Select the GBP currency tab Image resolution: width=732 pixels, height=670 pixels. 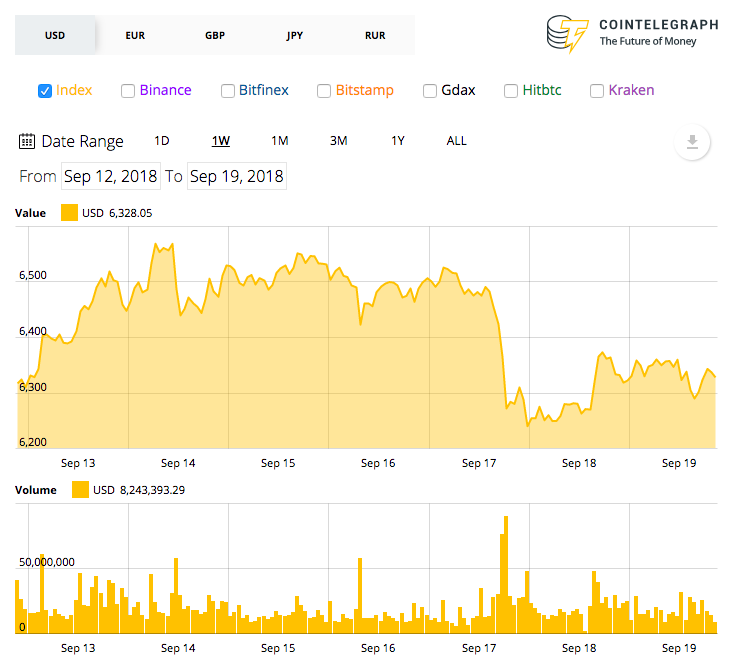[x=215, y=35]
